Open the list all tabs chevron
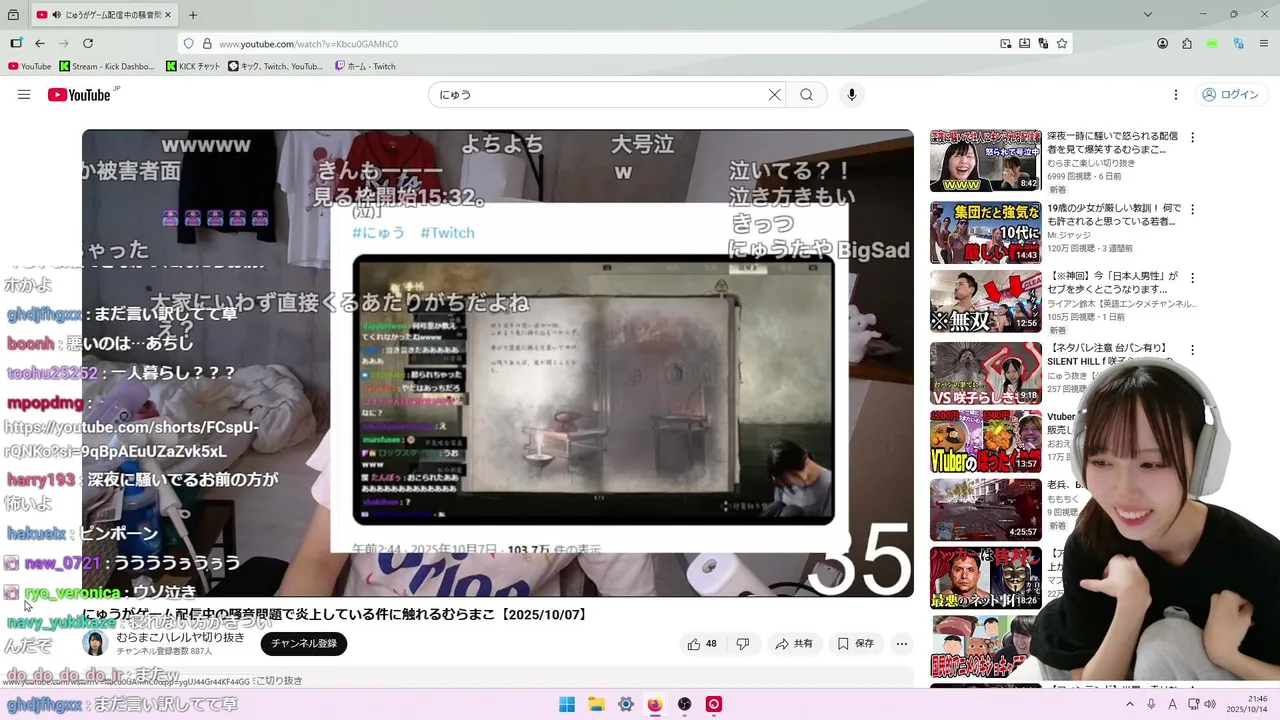The width and height of the screenshot is (1280, 720). pos(1148,15)
